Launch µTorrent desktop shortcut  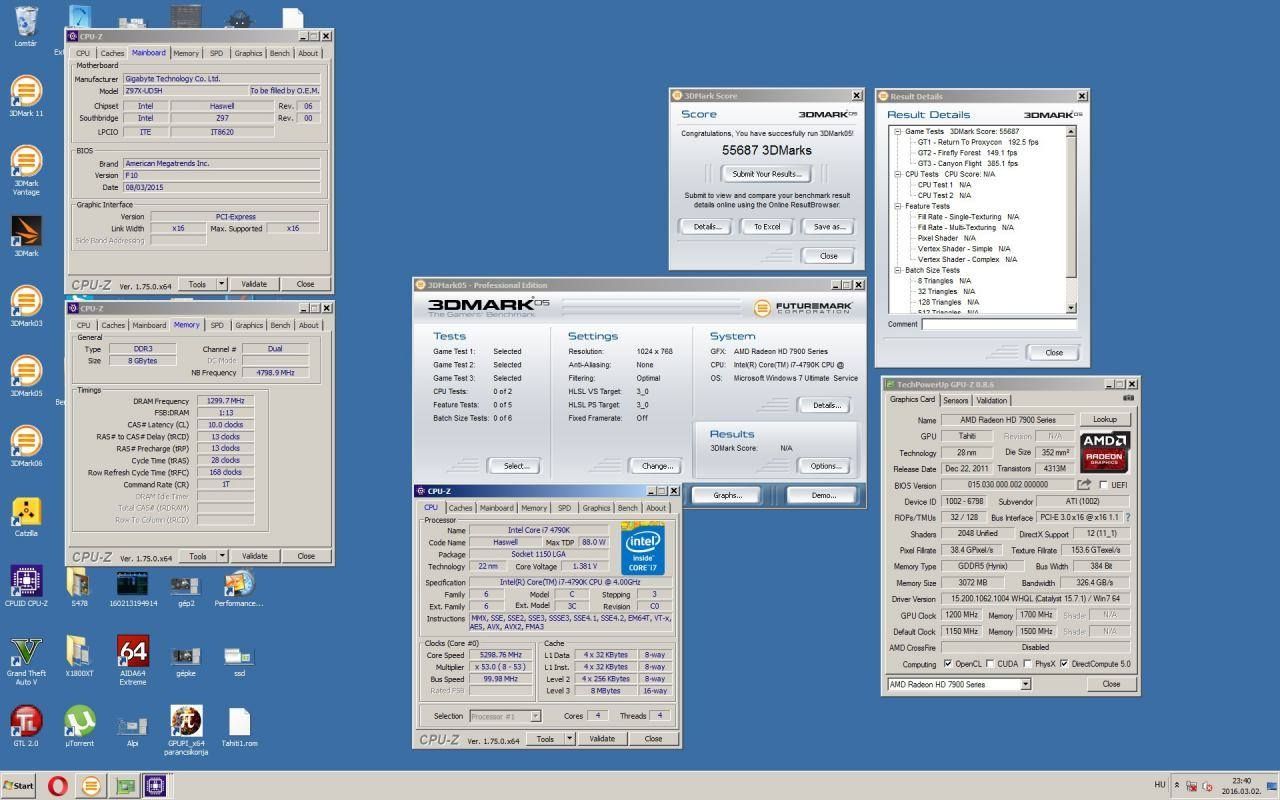point(80,725)
